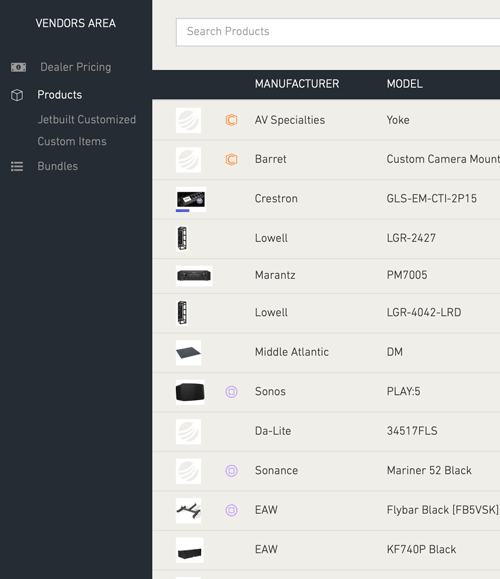Focus the Search Products field
The image size is (500, 579).
[338, 32]
